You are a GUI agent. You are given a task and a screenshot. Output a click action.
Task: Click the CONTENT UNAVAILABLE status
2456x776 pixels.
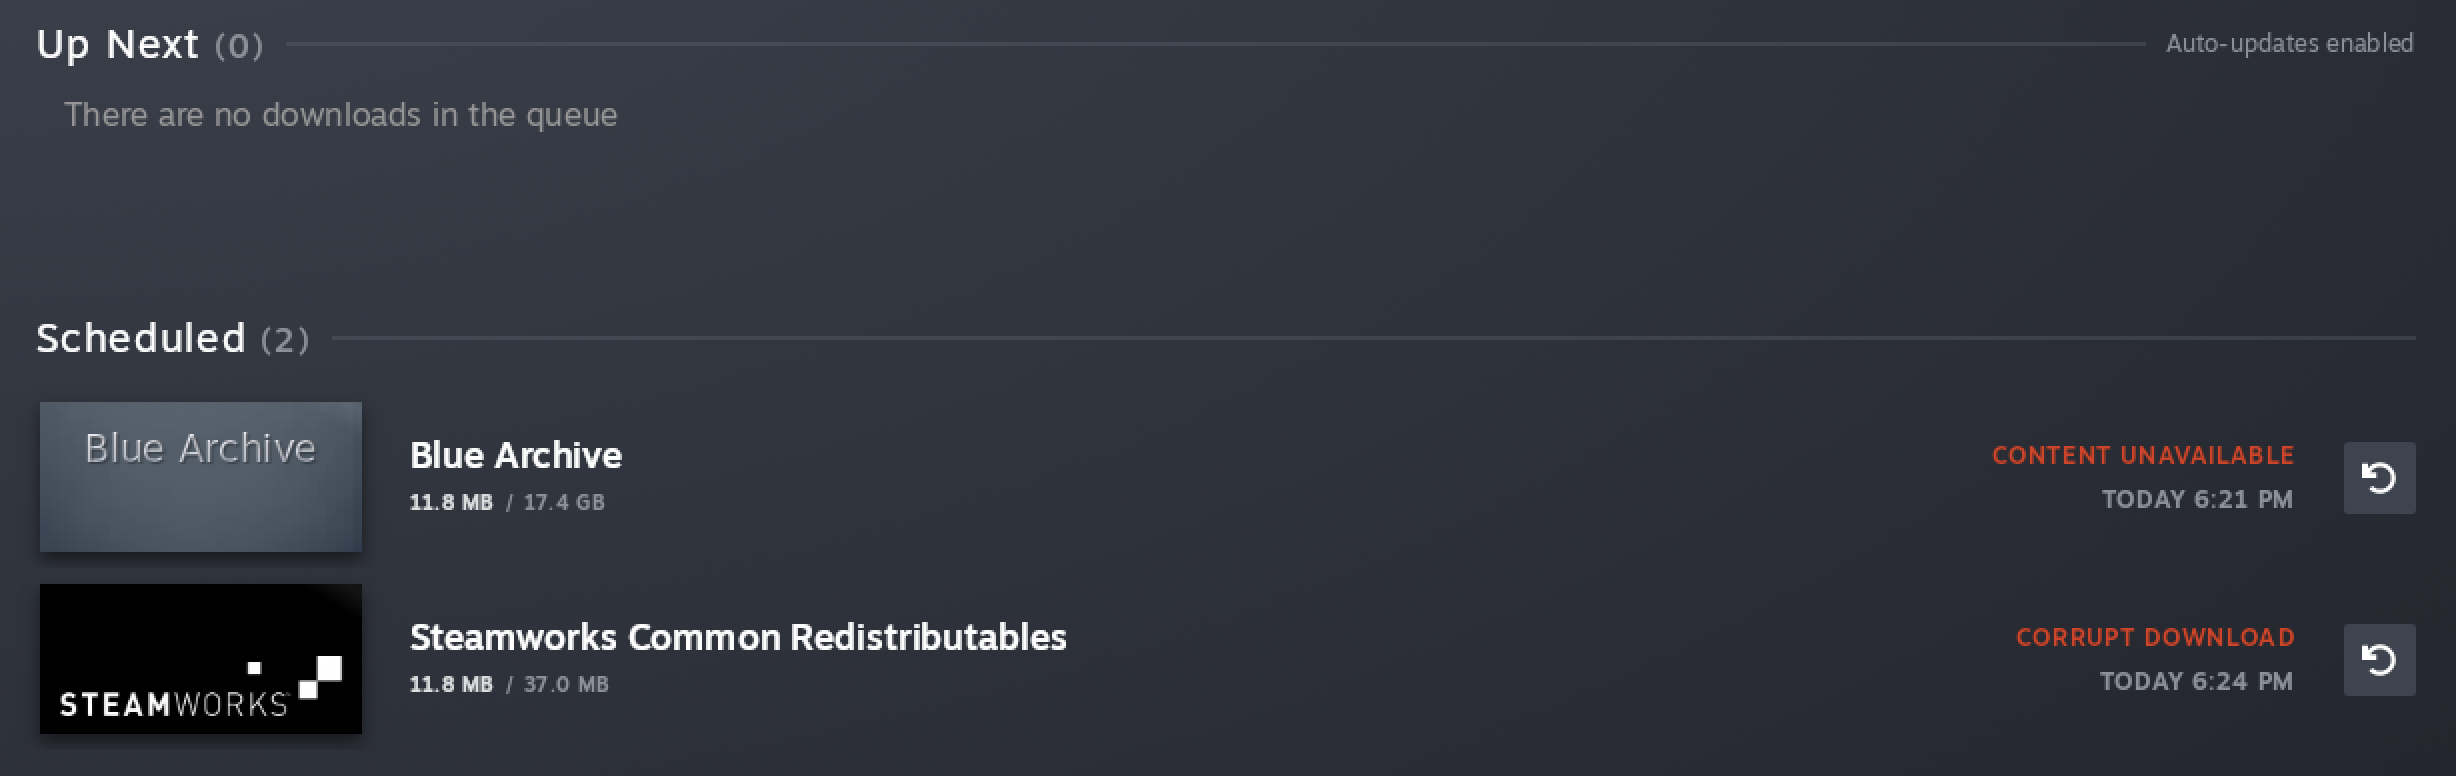coord(2142,456)
